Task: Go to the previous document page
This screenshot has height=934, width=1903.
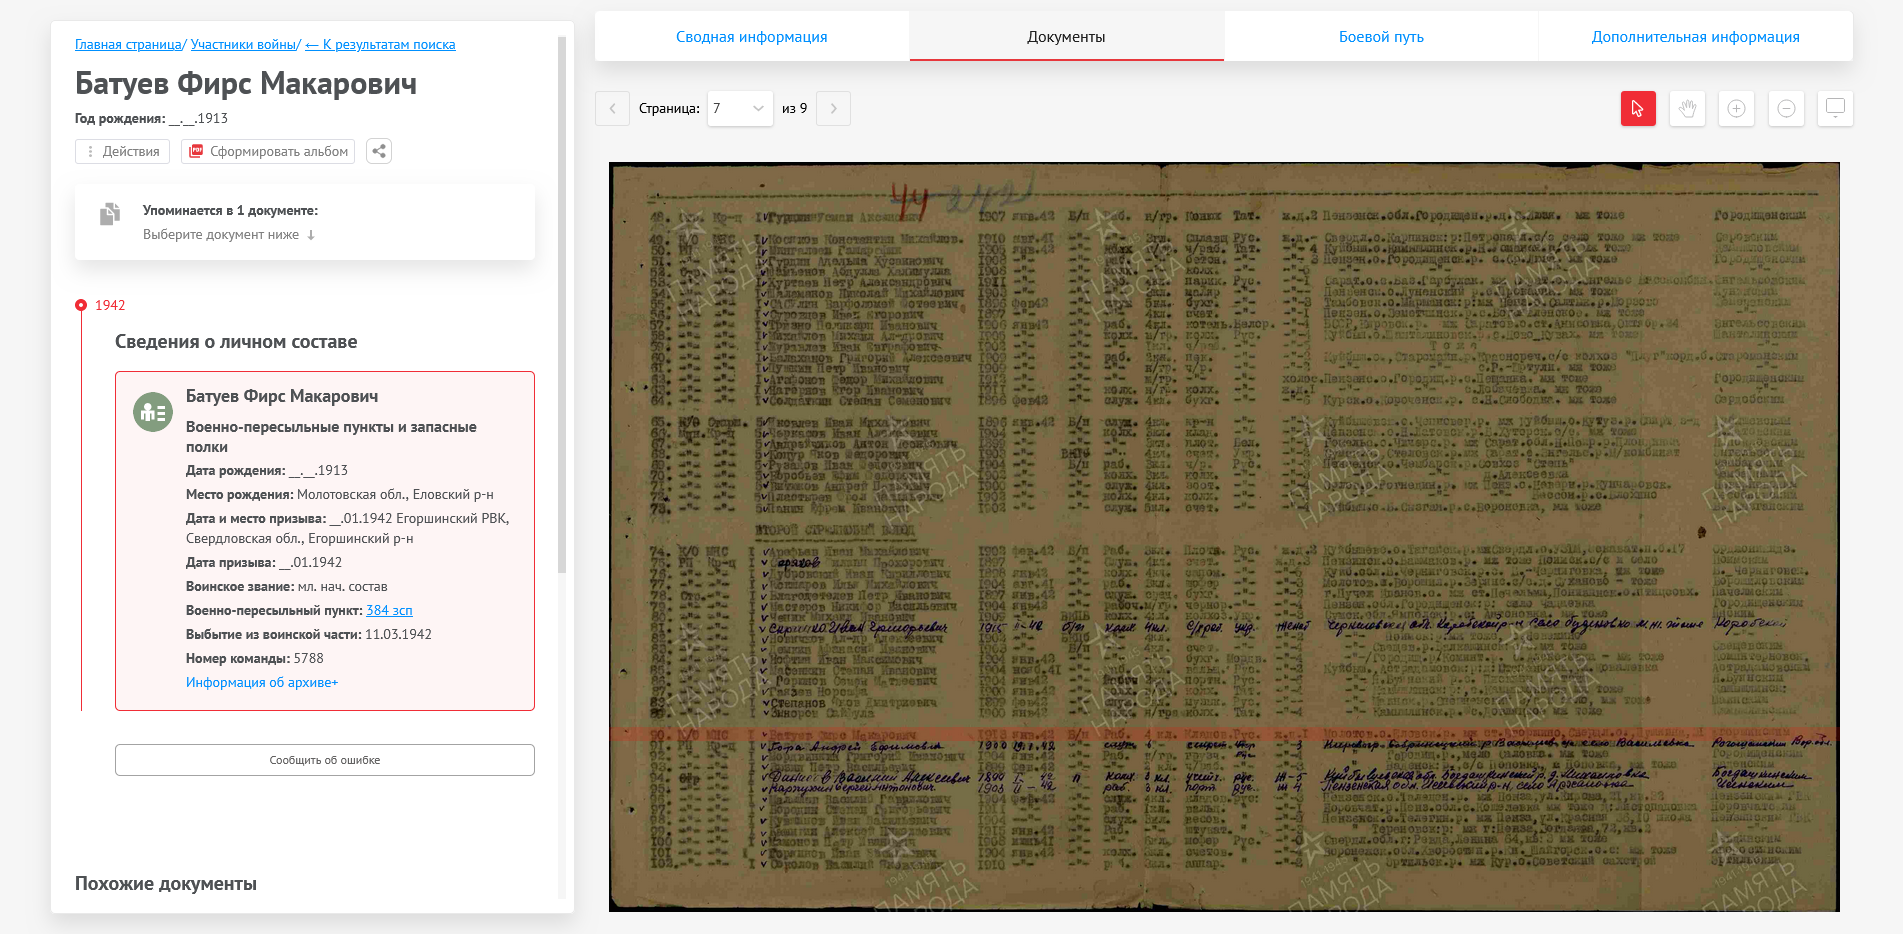Action: pyautogui.click(x=612, y=108)
